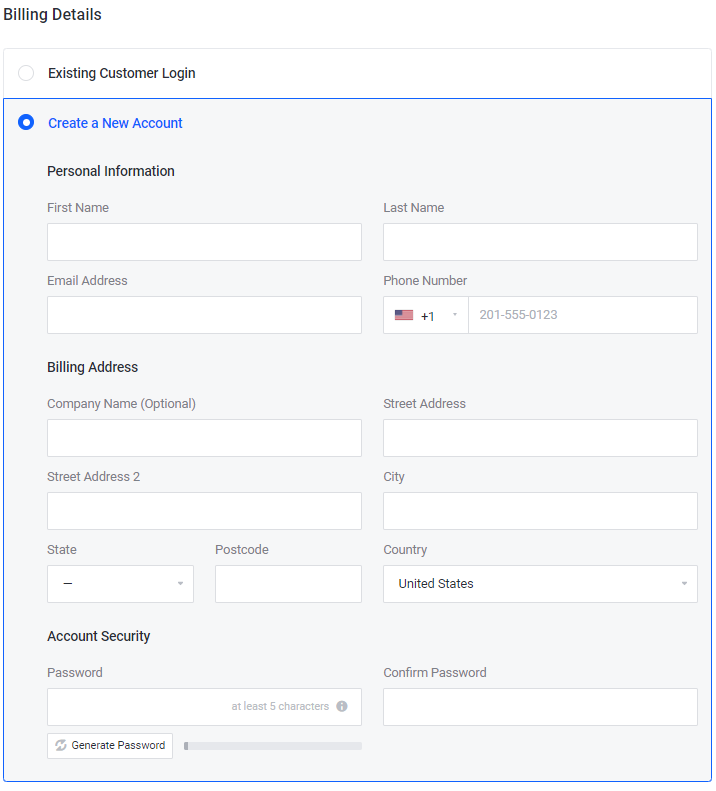
Task: Click the US flag icon in phone field
Action: click(403, 315)
